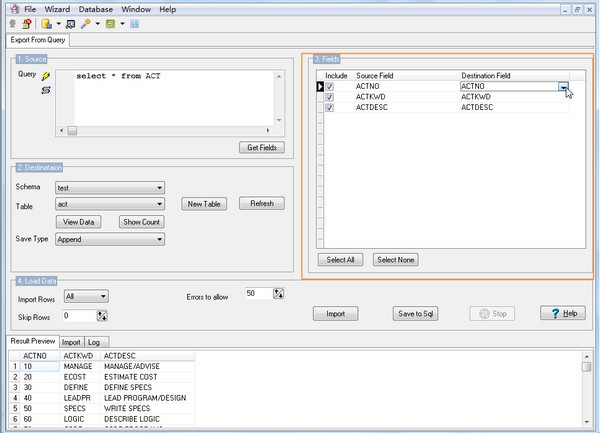
Task: Click the blue grid toolbar icon
Action: [134, 22]
